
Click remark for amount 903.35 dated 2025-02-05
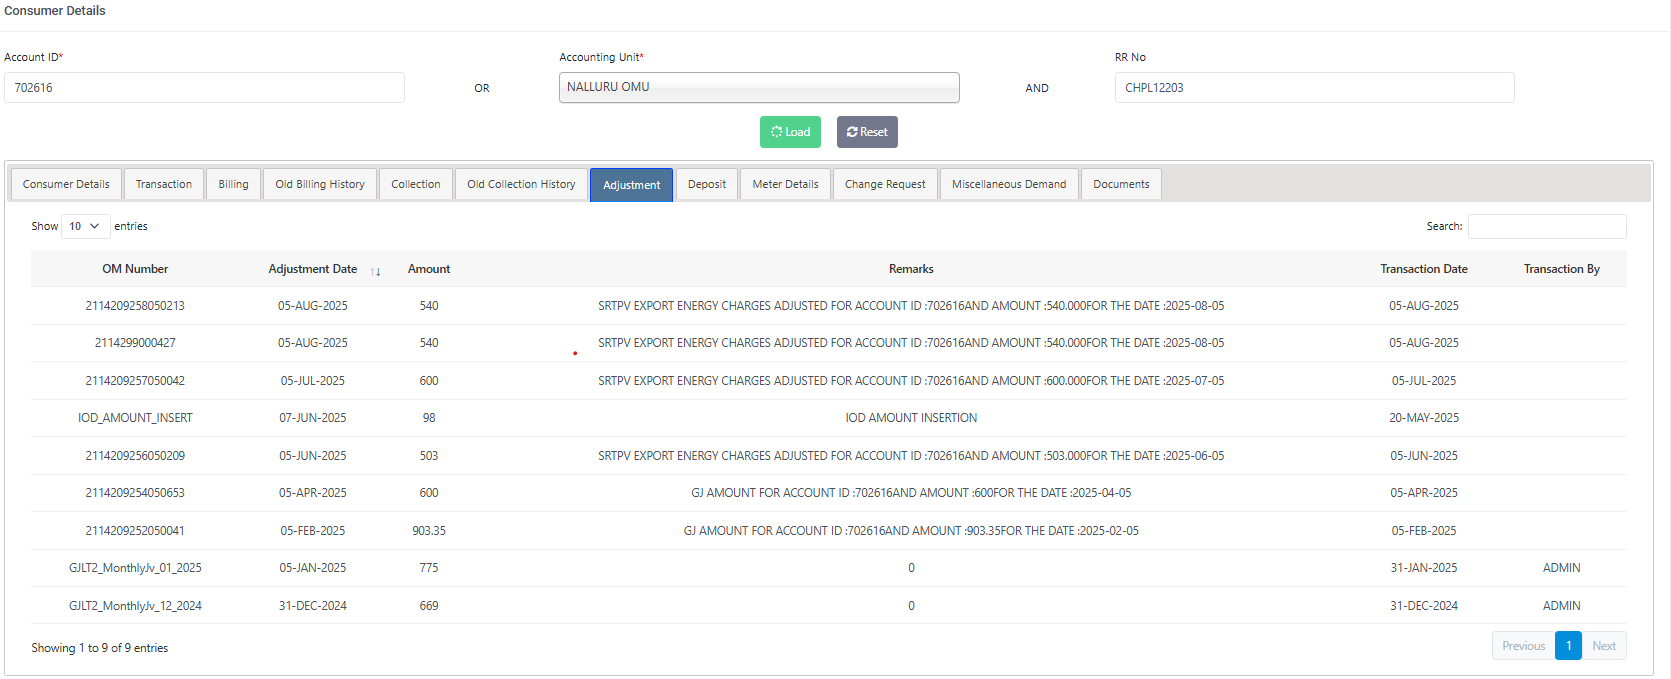[x=911, y=531]
